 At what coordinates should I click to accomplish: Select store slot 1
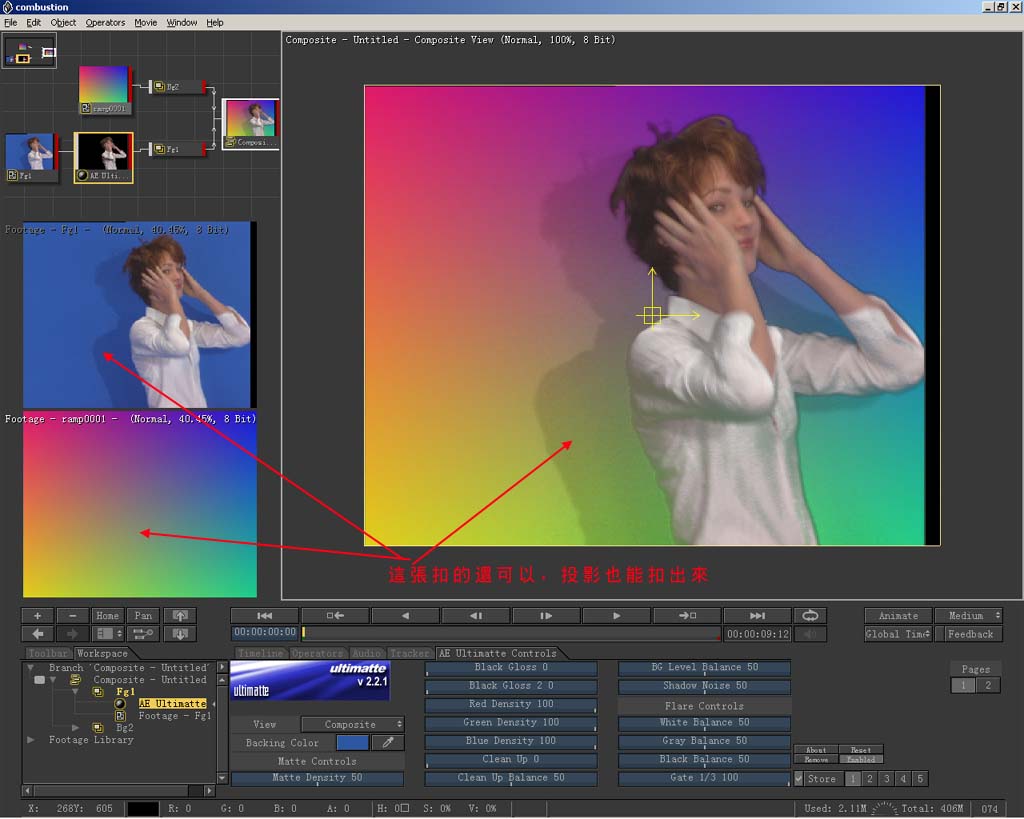tap(853, 779)
